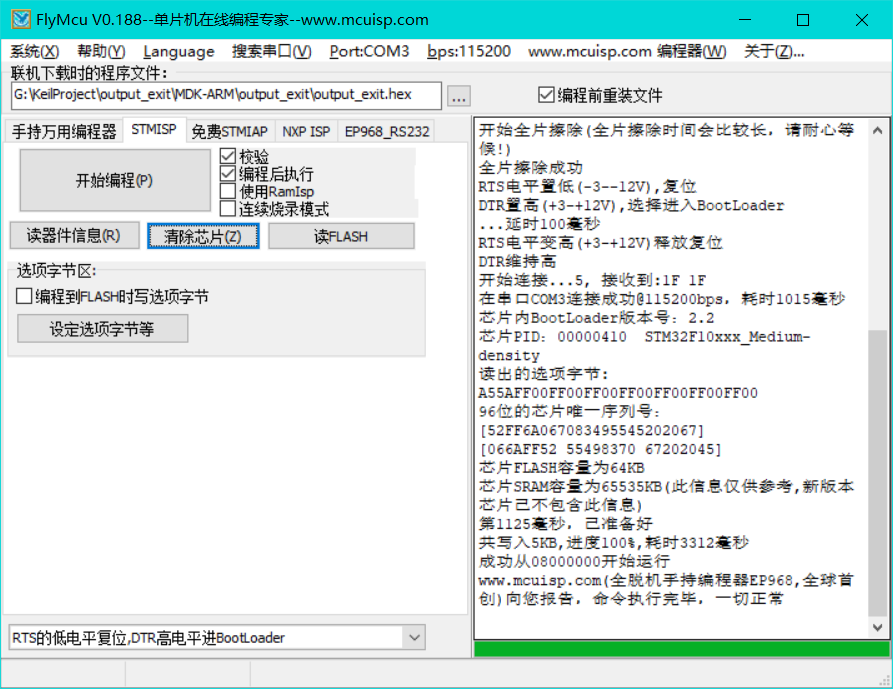Maximize the FlyMcu window
The width and height of the screenshot is (893, 689).
coord(803,20)
